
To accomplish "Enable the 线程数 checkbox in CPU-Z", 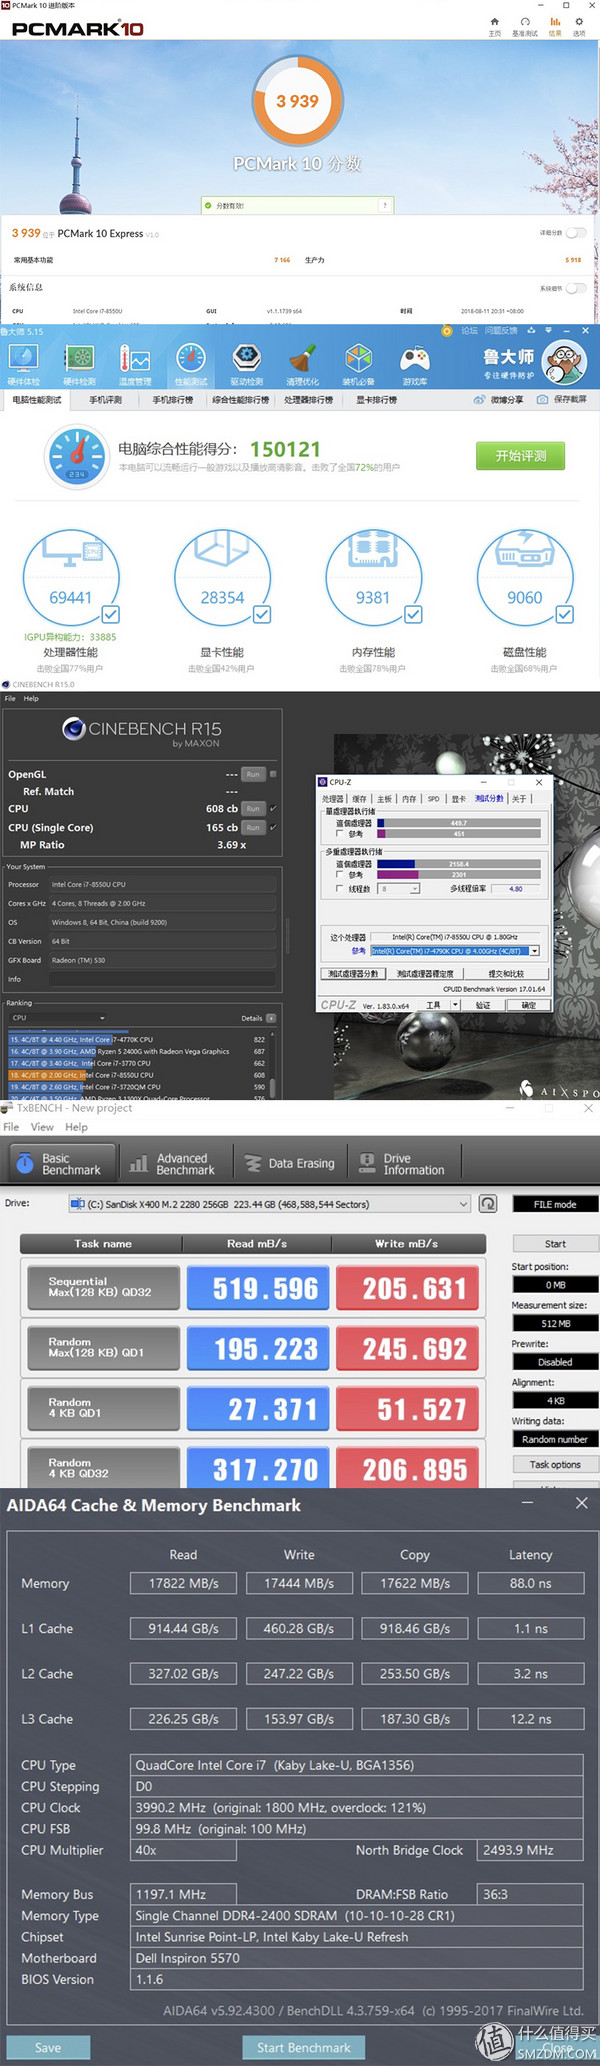I will click(340, 888).
